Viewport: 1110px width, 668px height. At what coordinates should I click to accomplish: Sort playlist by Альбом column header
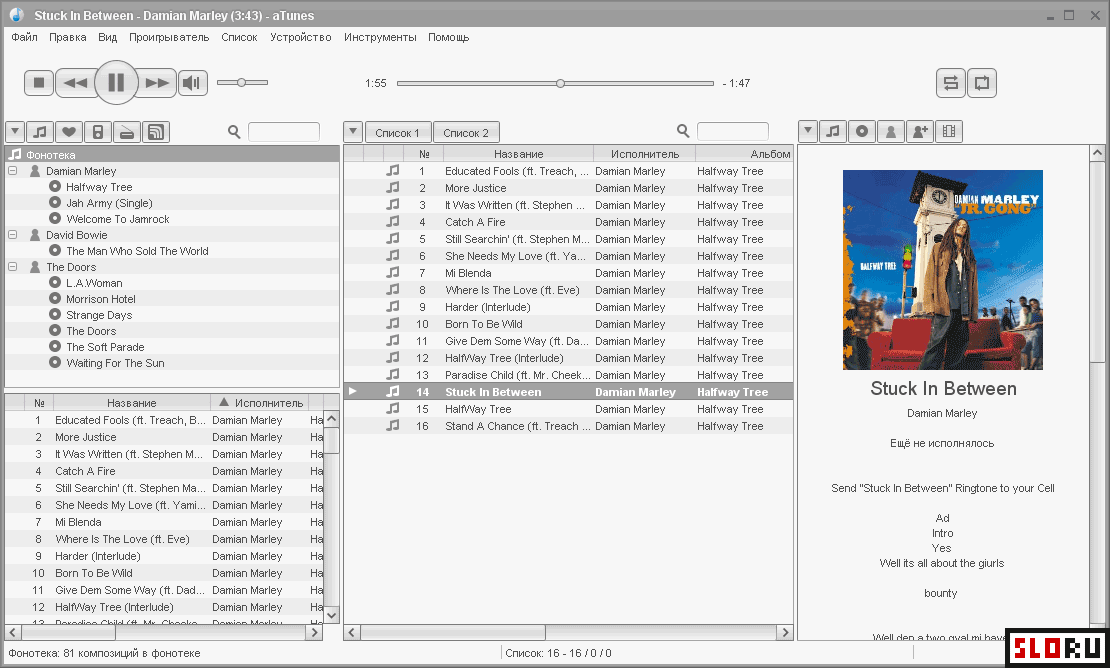pos(744,154)
